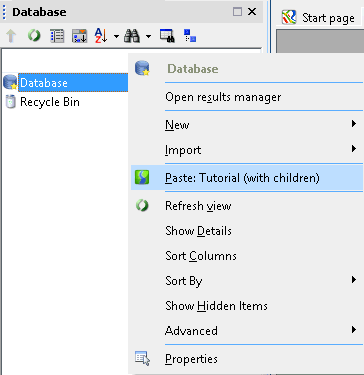364x375 pixels.
Task: Open dropdown arrow next to A-Z sort
Action: pos(116,36)
